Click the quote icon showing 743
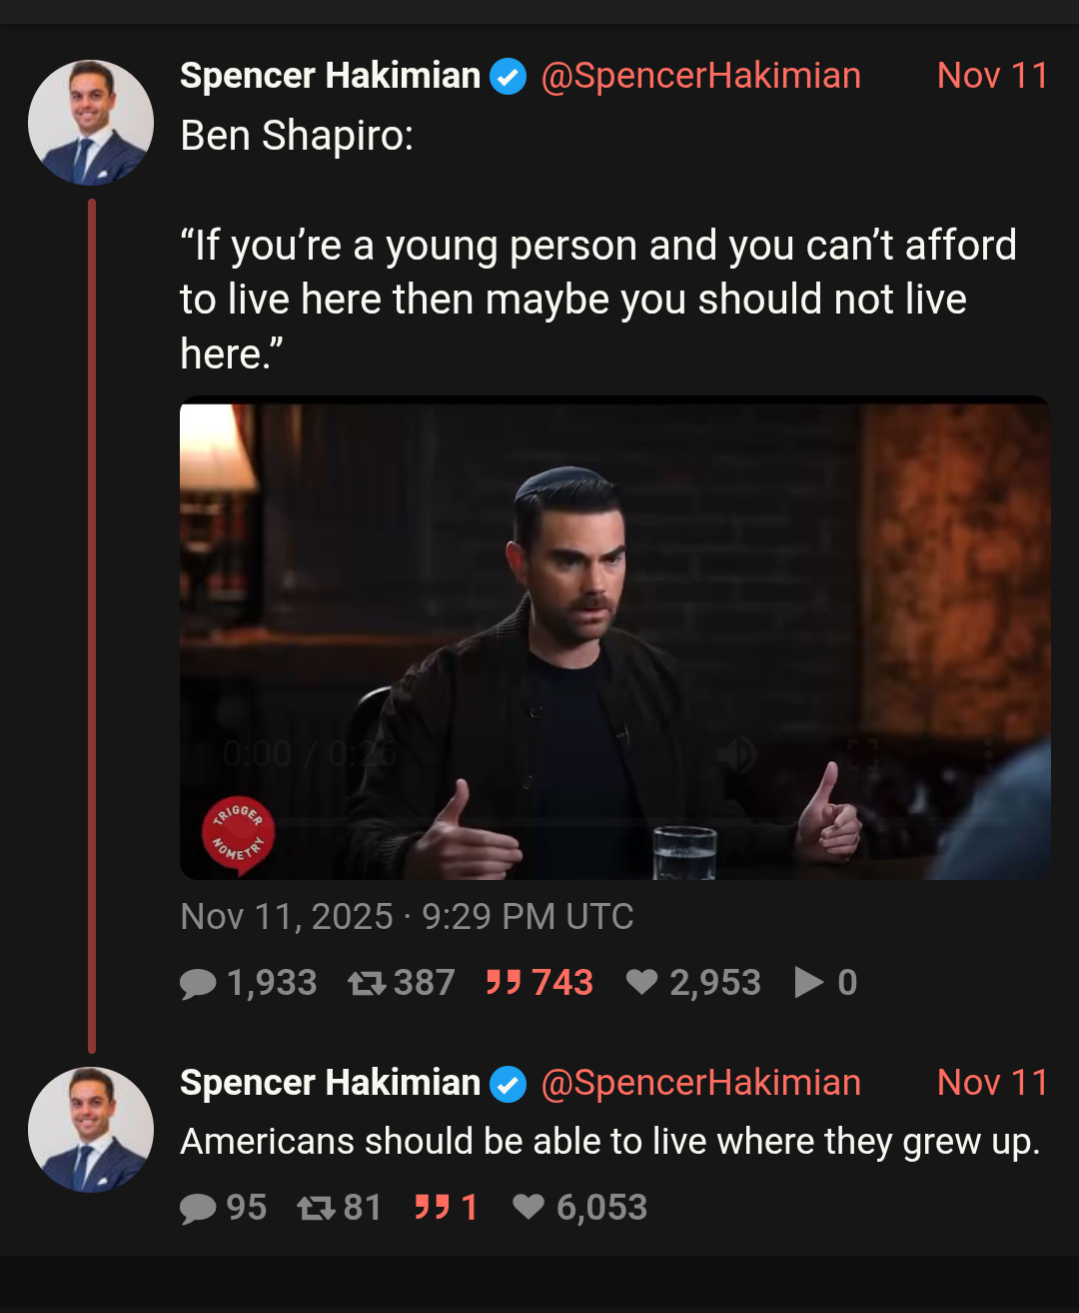This screenshot has width=1079, height=1313. coord(503,983)
